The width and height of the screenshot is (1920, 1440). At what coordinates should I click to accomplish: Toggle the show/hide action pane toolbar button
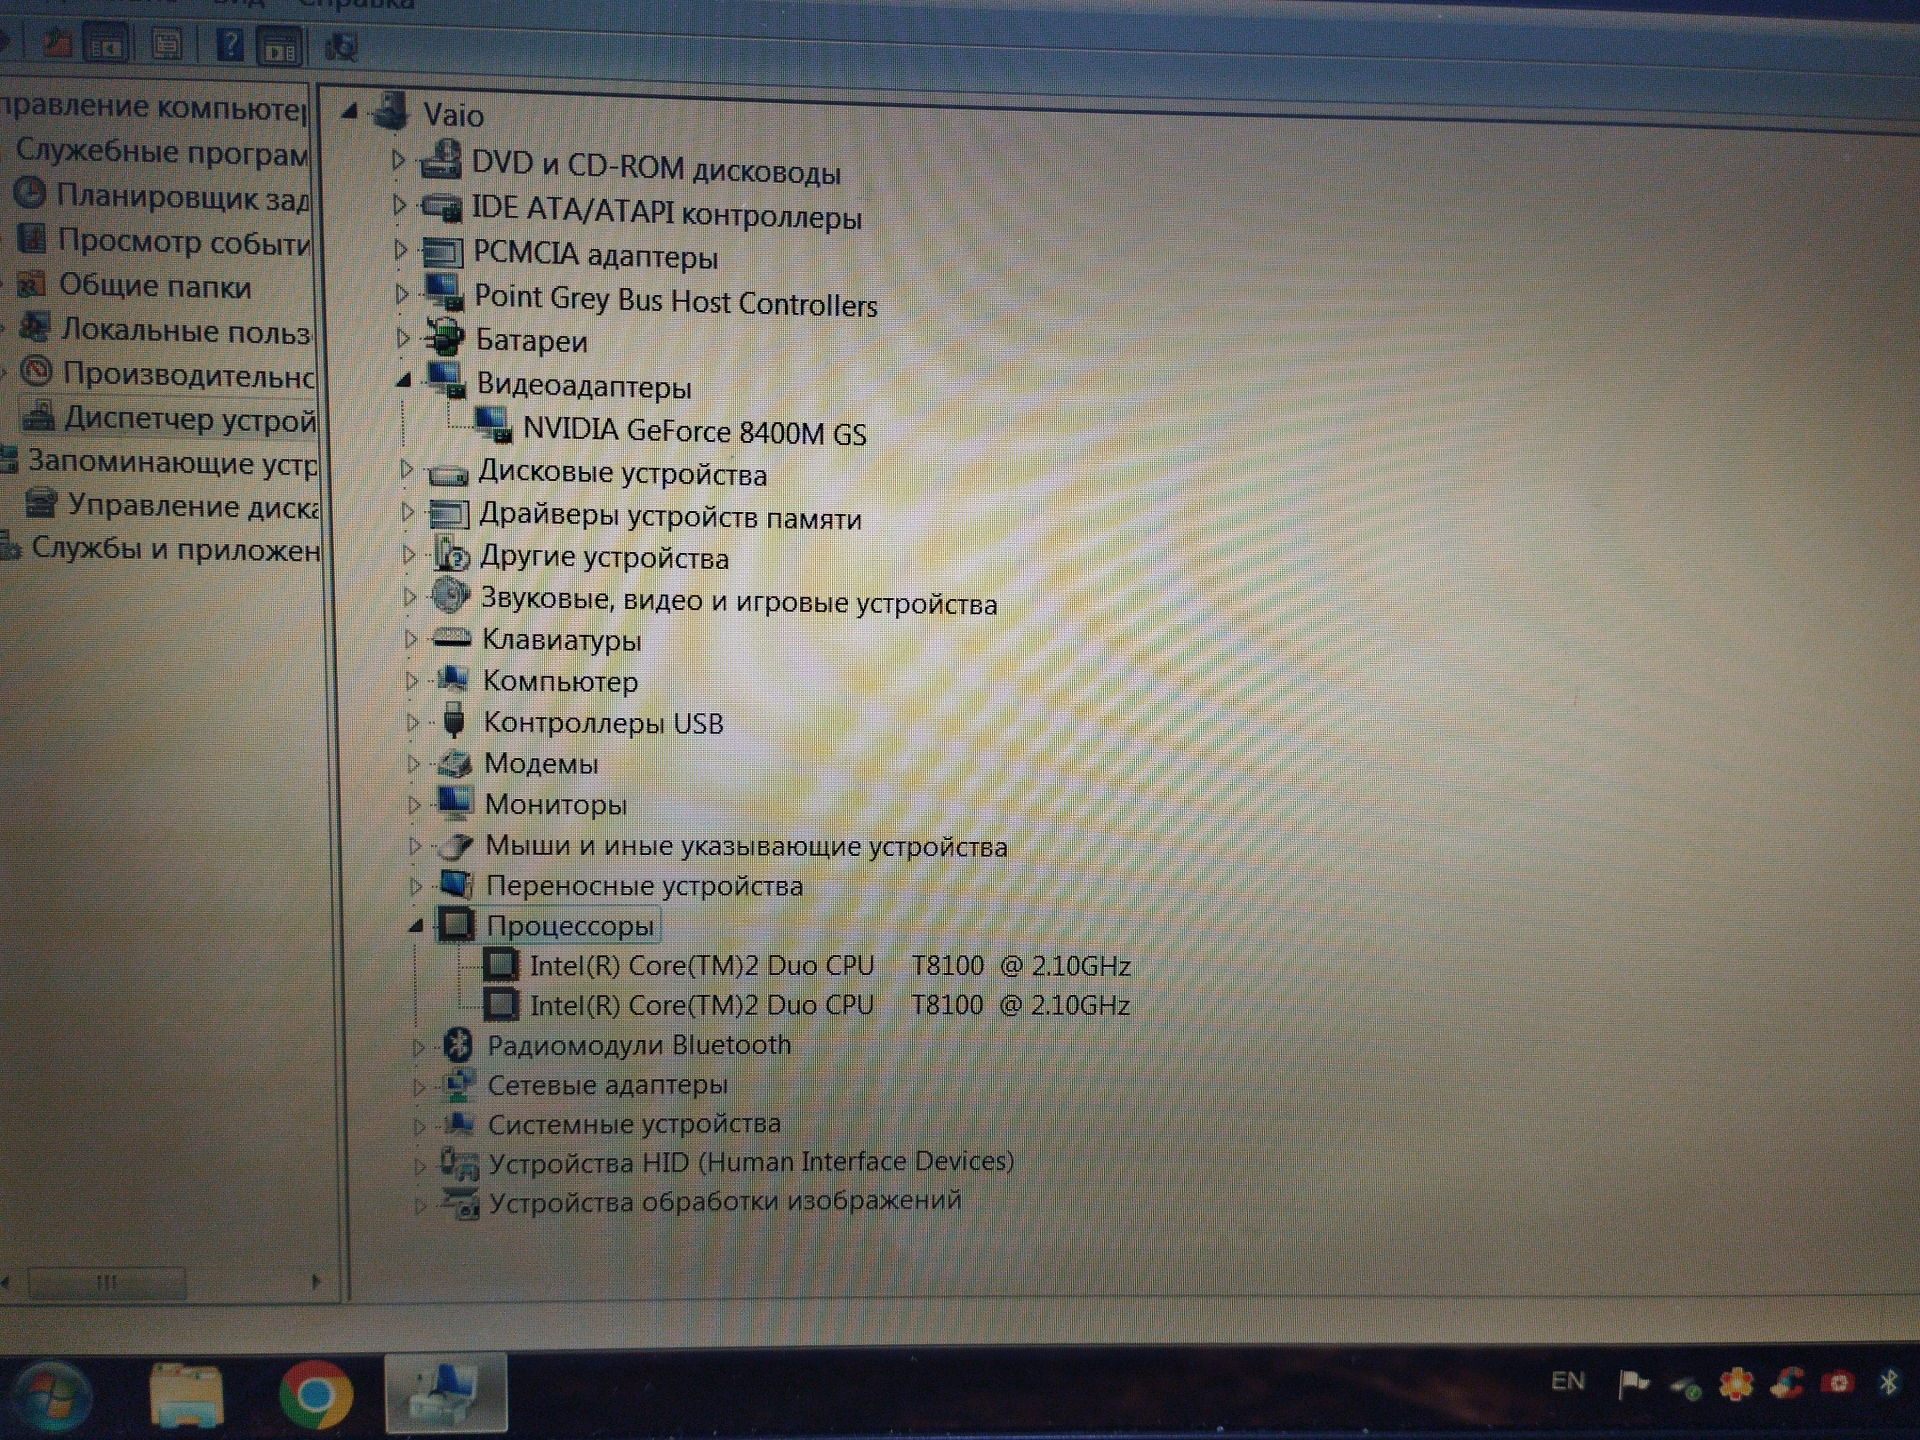tap(281, 47)
